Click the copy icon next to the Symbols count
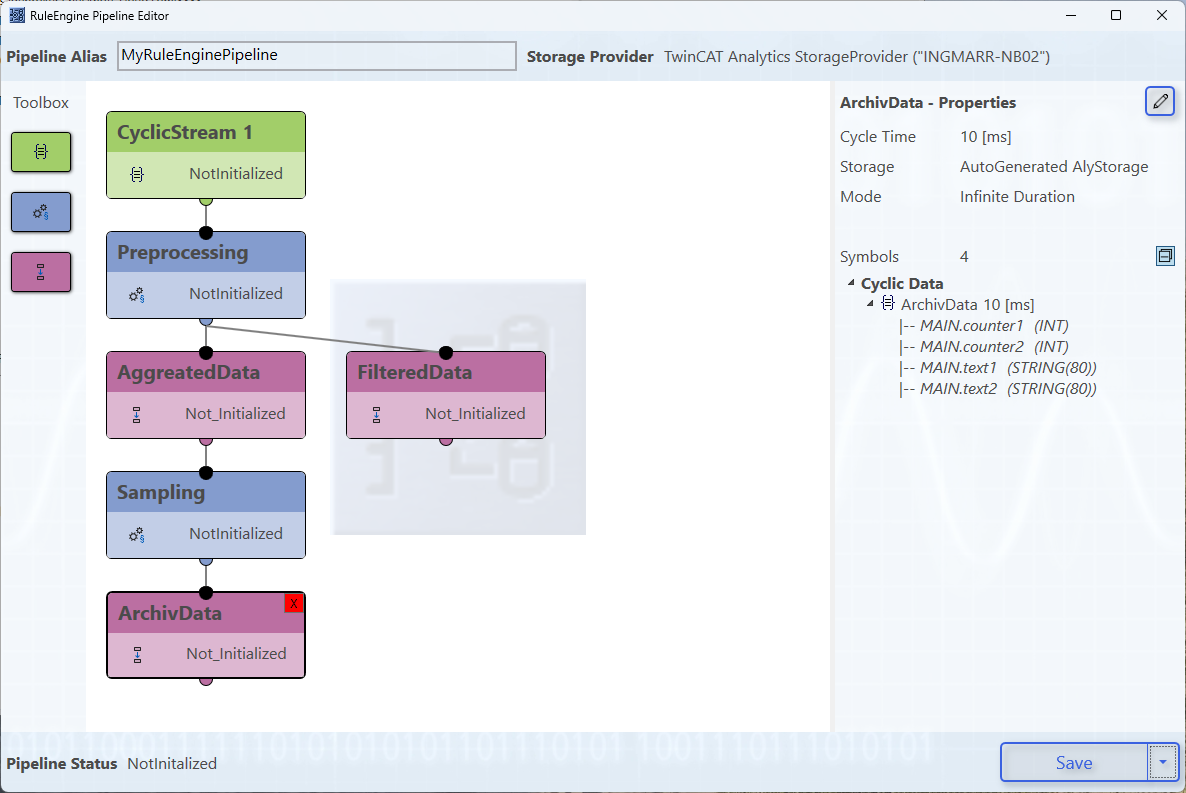The image size is (1186, 793). point(1165,255)
